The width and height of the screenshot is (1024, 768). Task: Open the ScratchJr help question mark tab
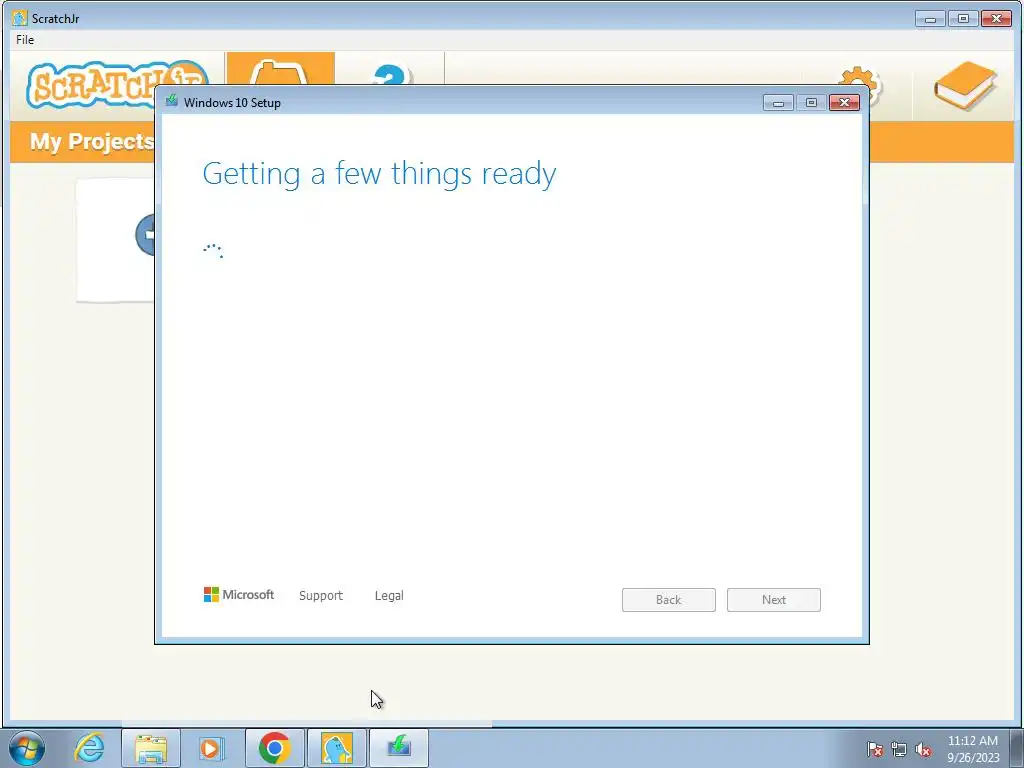coord(390,73)
